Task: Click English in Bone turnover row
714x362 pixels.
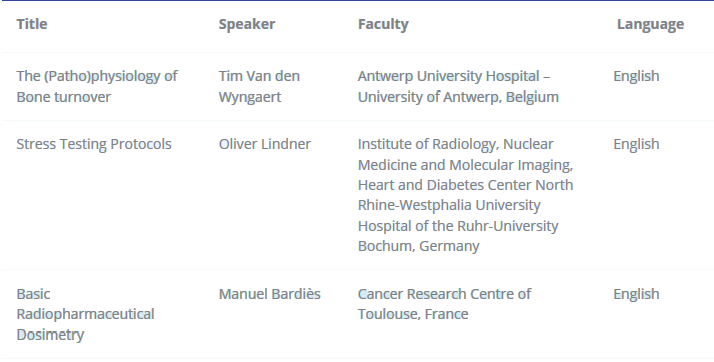Action: pos(636,76)
